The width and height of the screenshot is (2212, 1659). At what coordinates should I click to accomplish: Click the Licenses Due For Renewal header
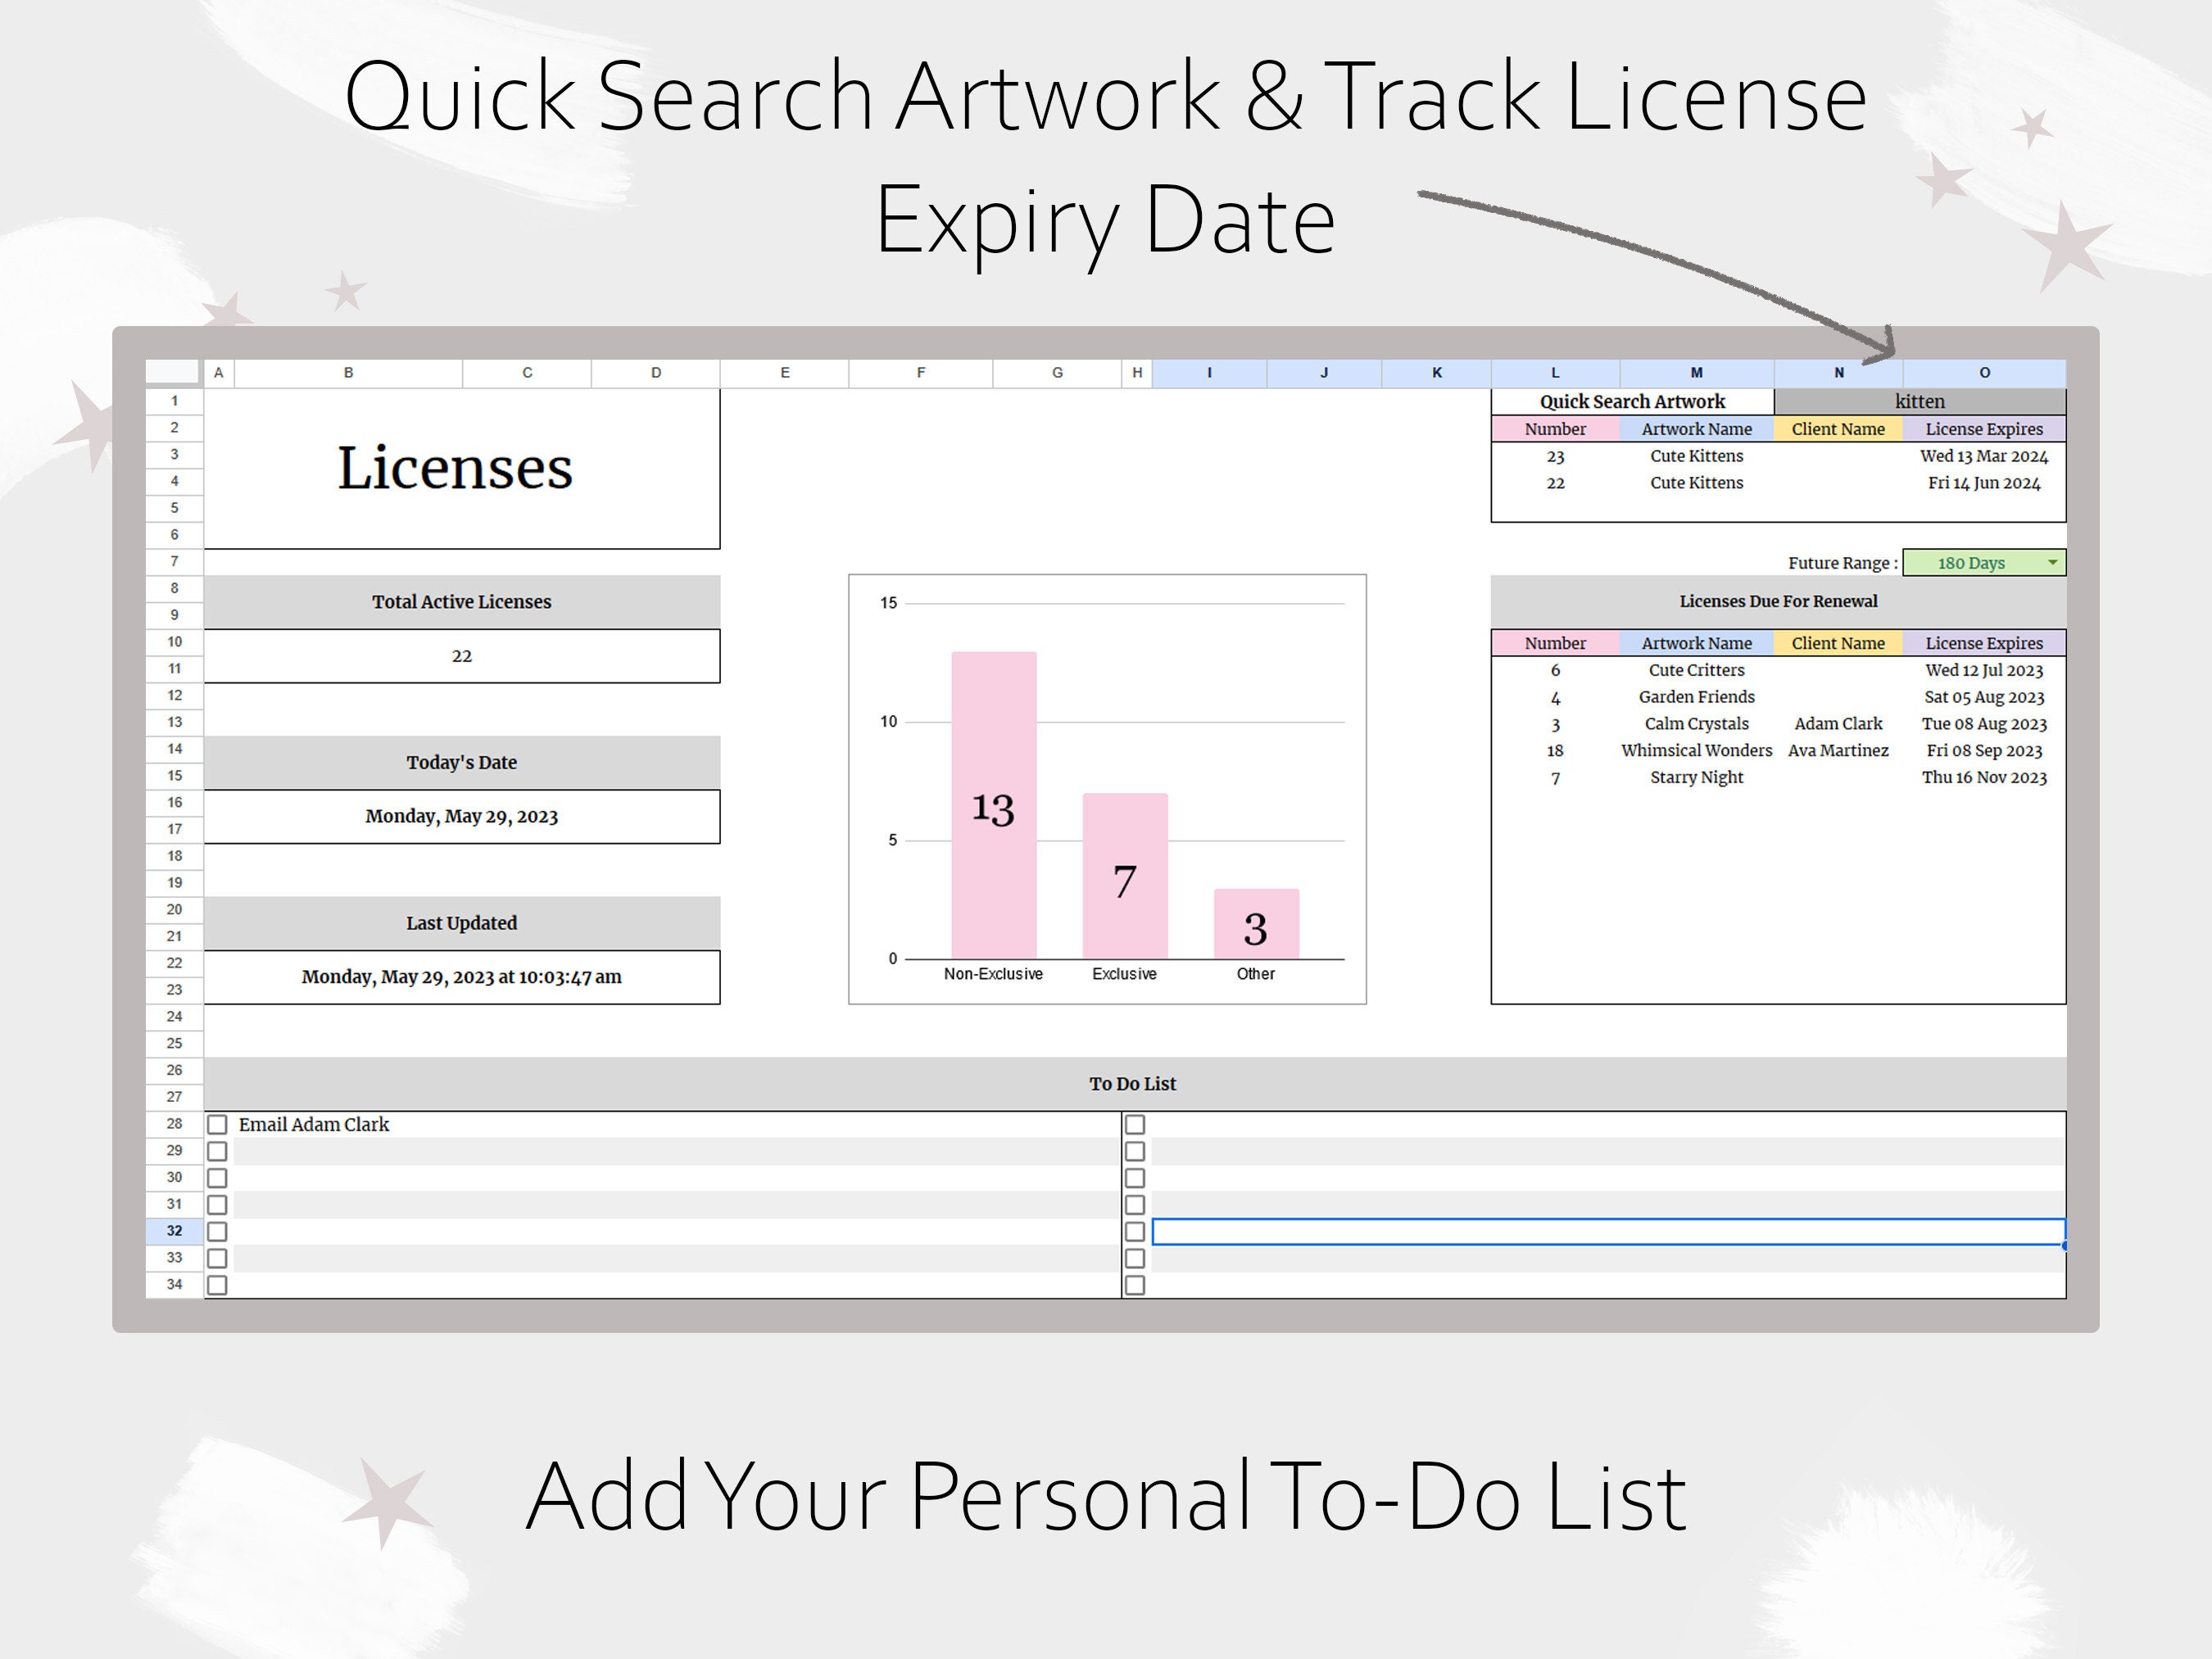[x=1777, y=601]
